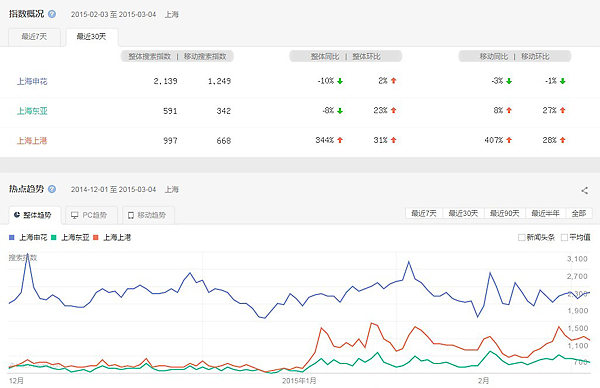600x388 pixels.
Task: Click pie icon on 整体趋势 tab
Action: tap(17, 215)
